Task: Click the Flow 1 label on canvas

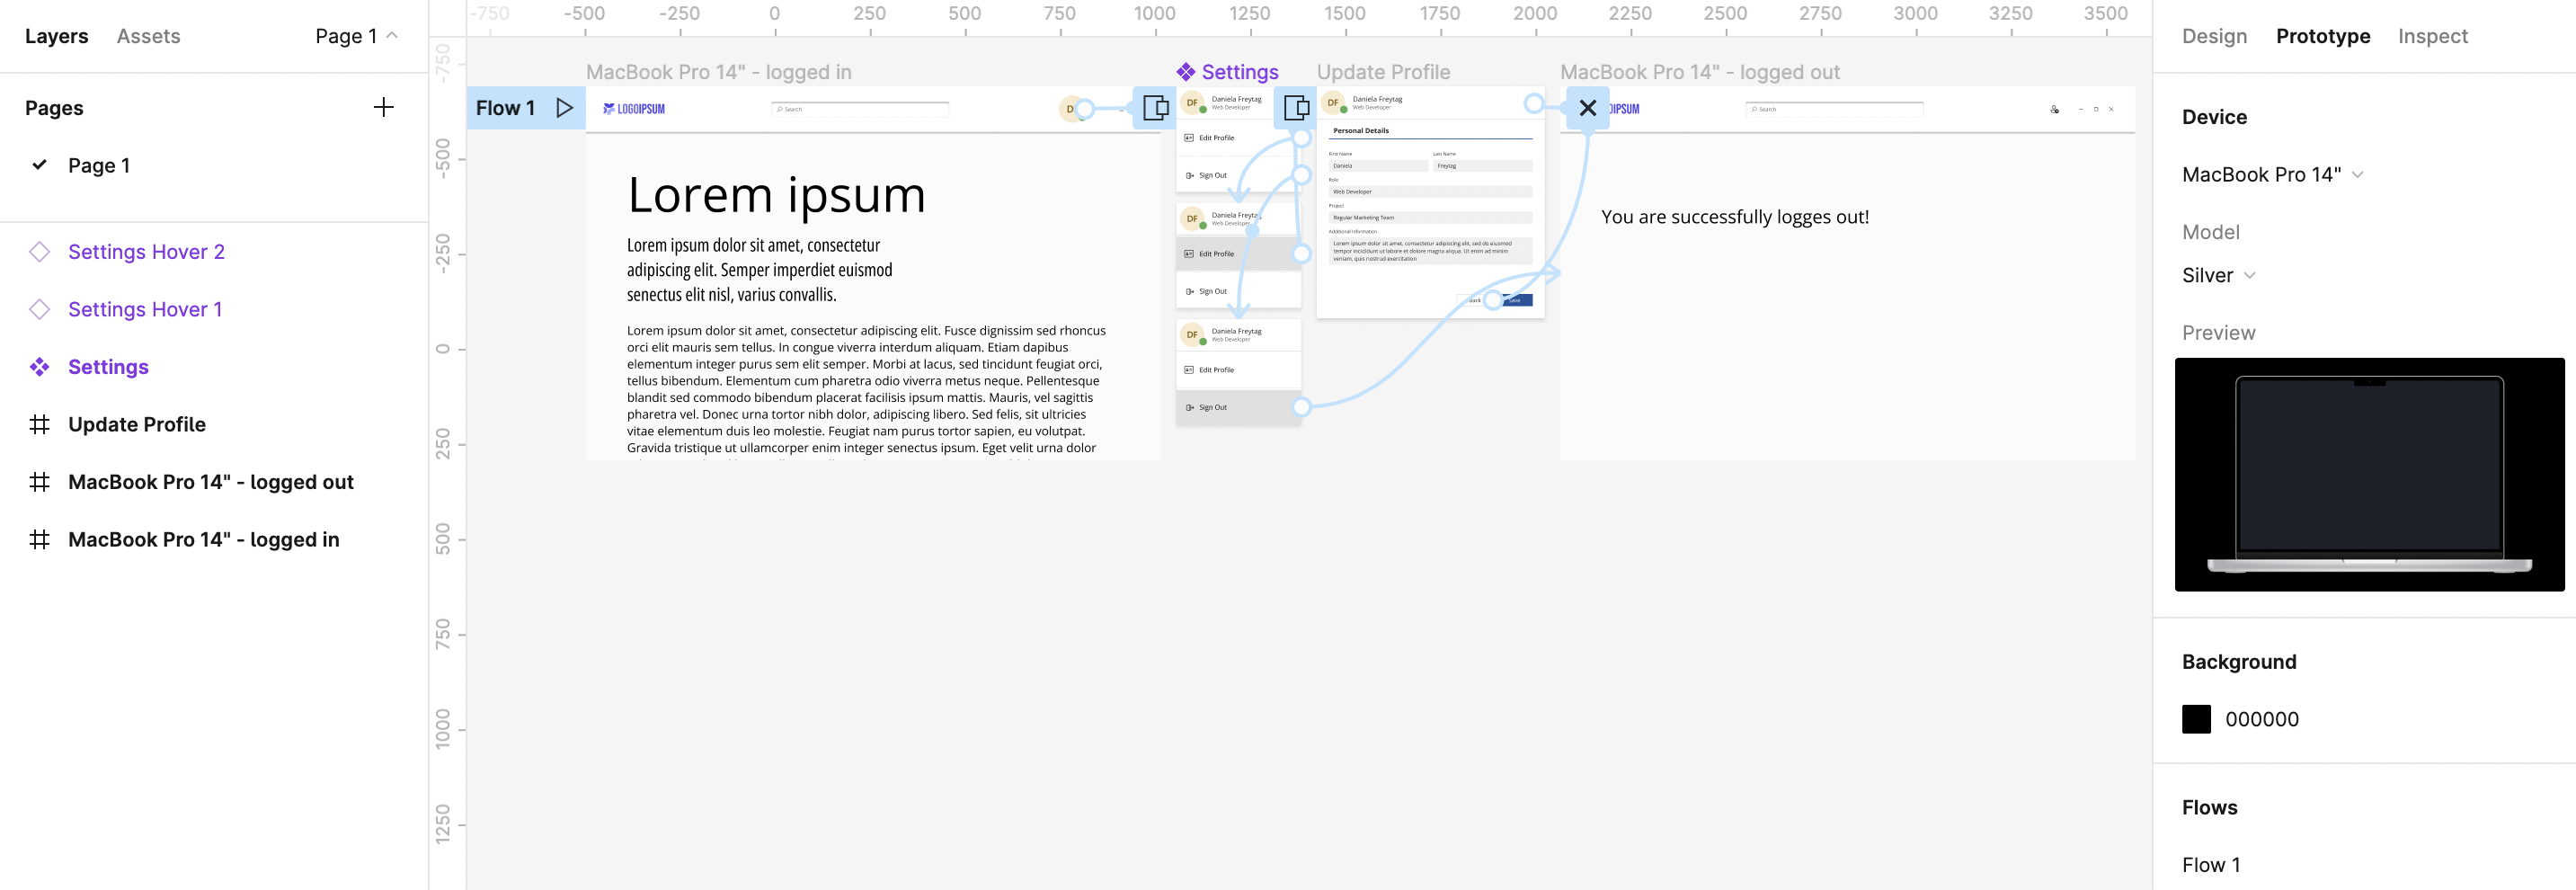Action: coord(505,108)
